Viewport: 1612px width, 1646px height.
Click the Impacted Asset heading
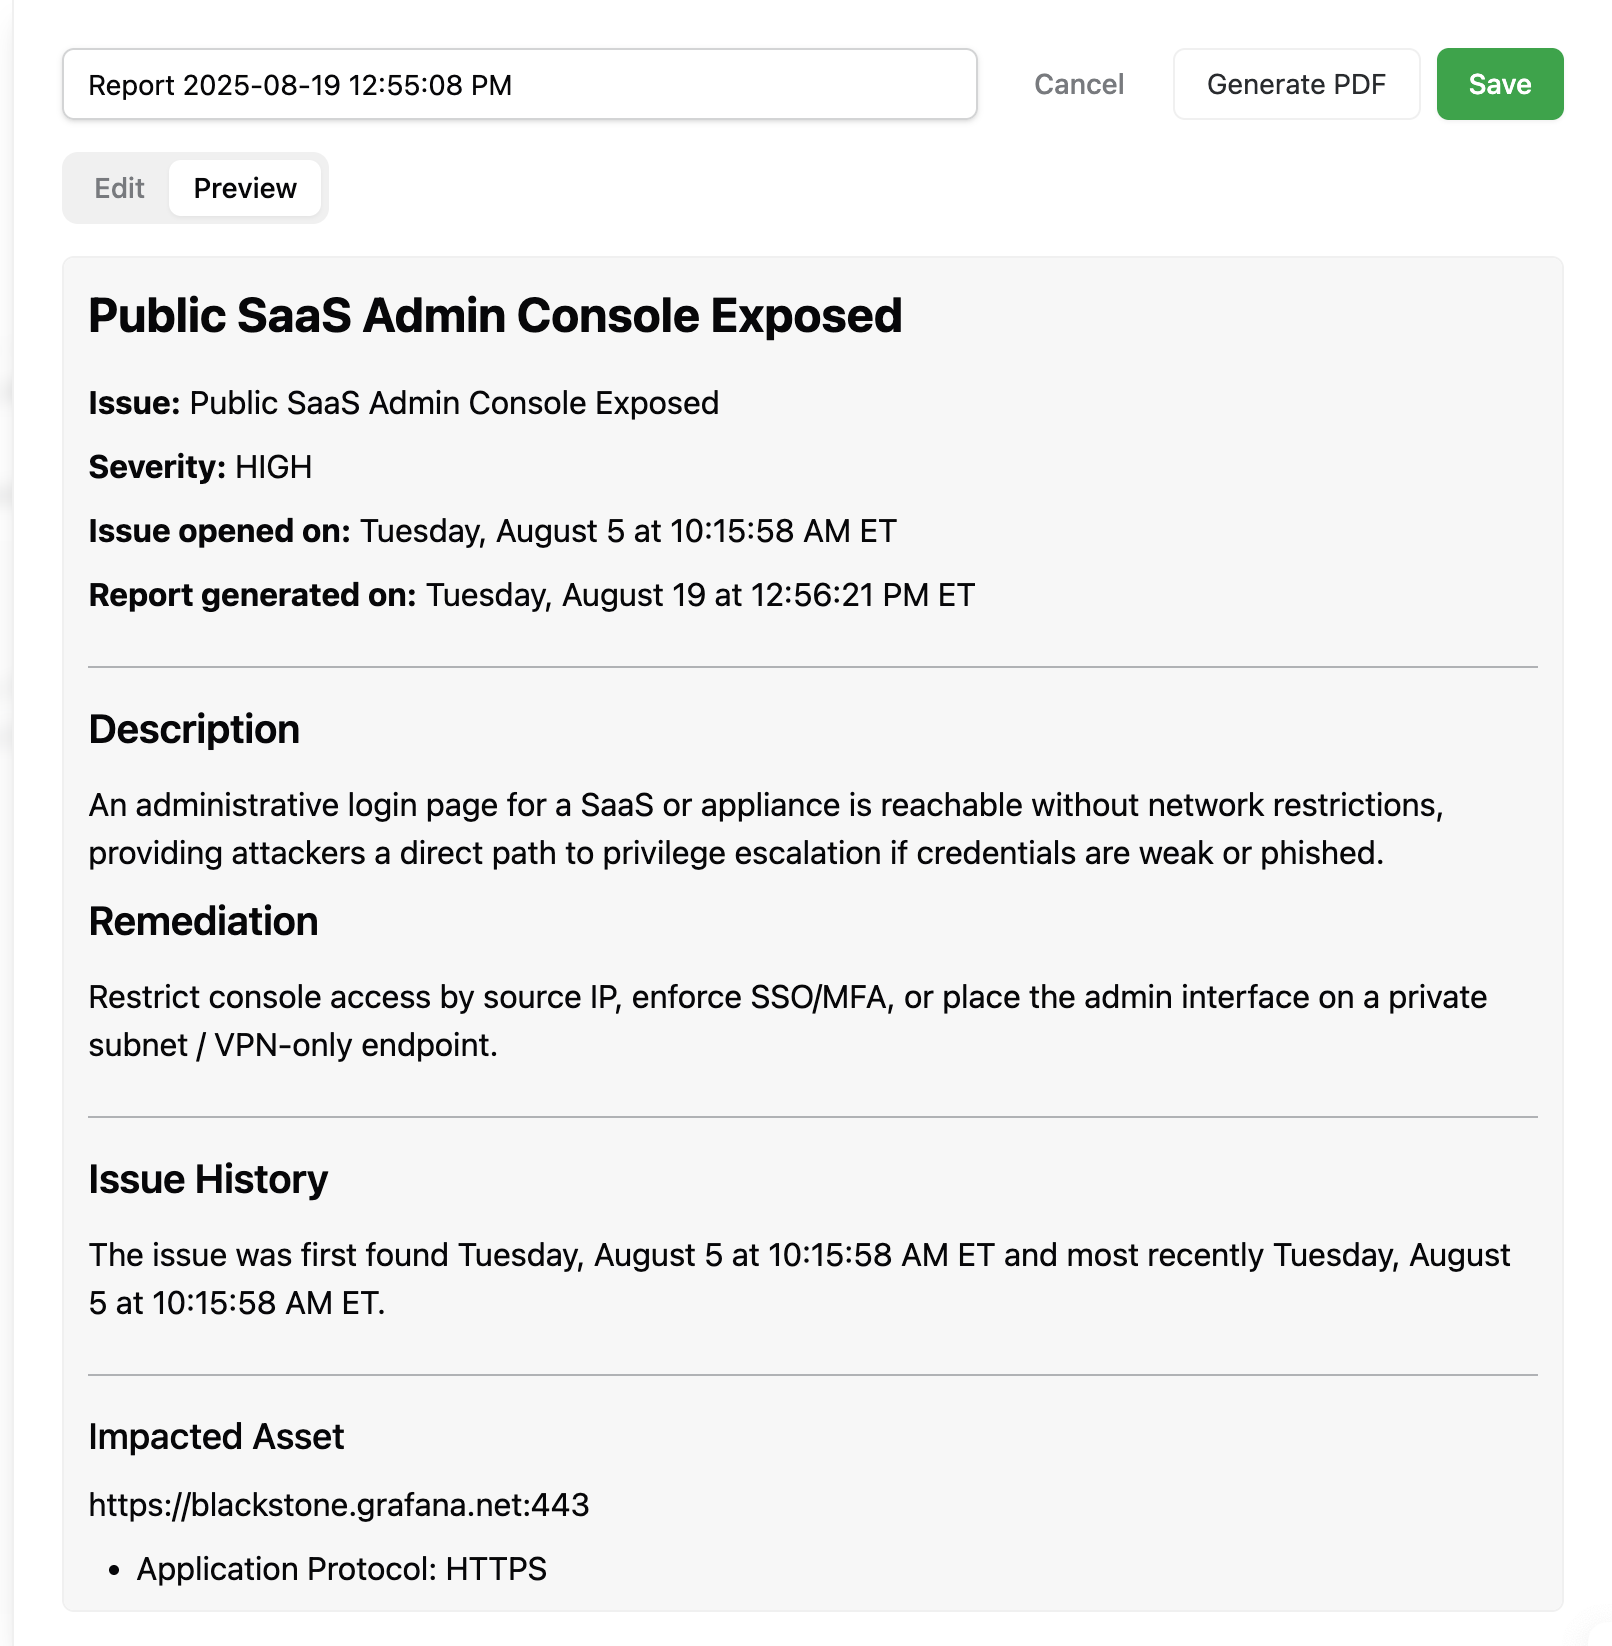click(x=216, y=1437)
